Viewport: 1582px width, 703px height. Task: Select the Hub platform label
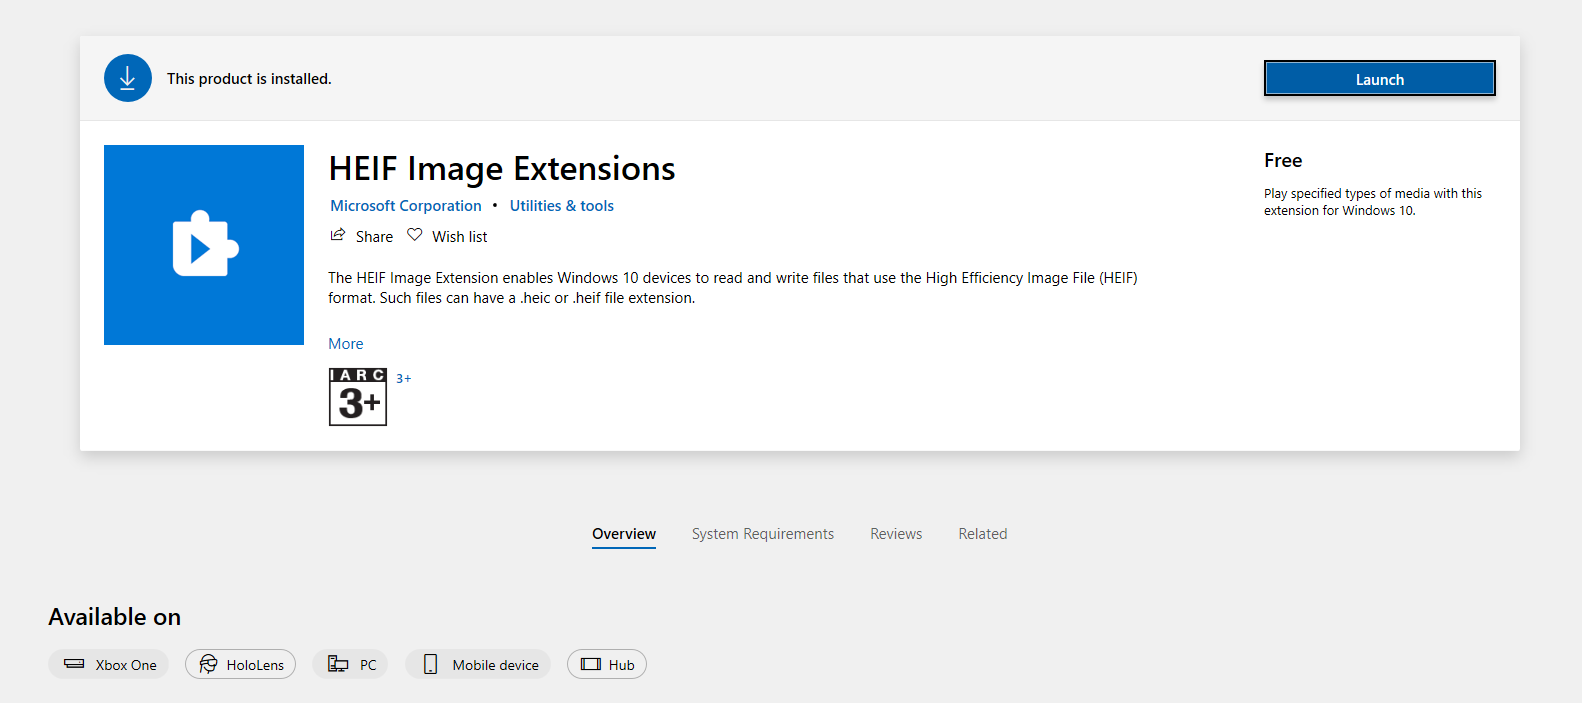tap(622, 665)
